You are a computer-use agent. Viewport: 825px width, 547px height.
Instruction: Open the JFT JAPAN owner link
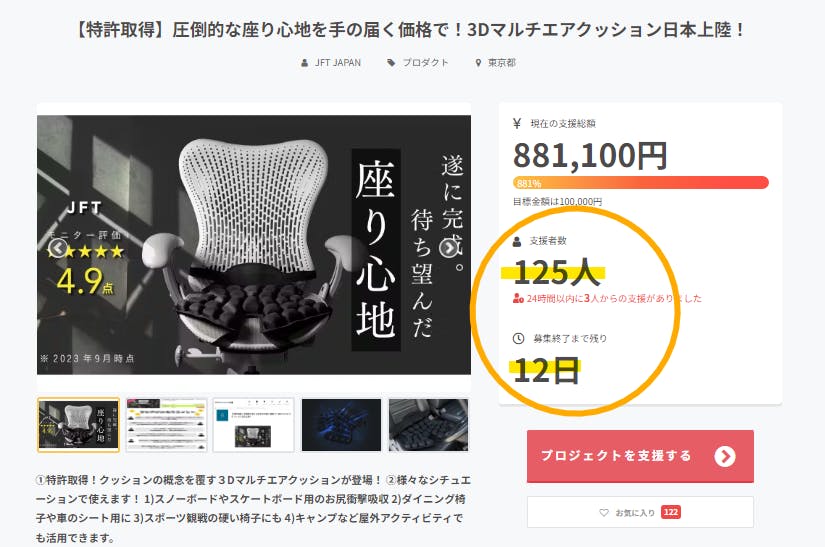(338, 63)
